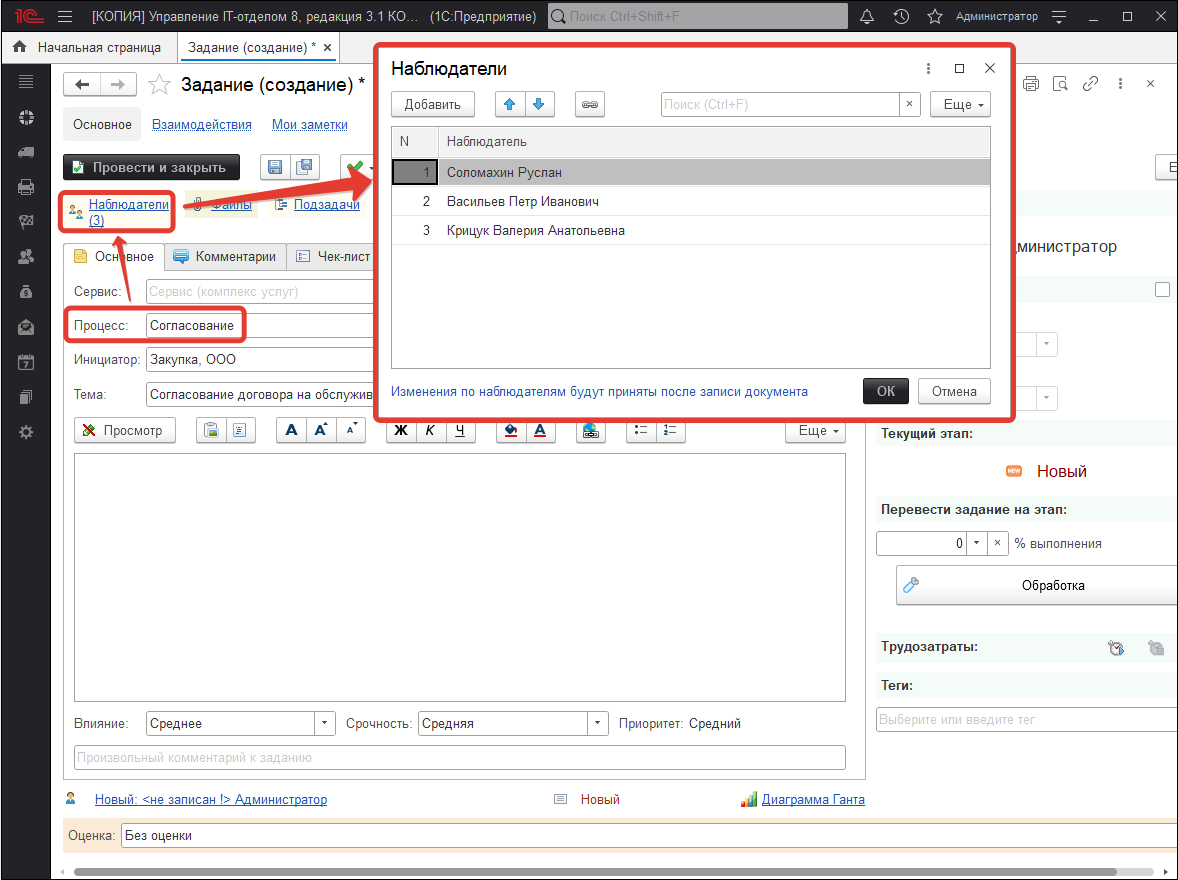1178x880 pixels.
Task: Apply numbered list formatting
Action: (x=669, y=430)
